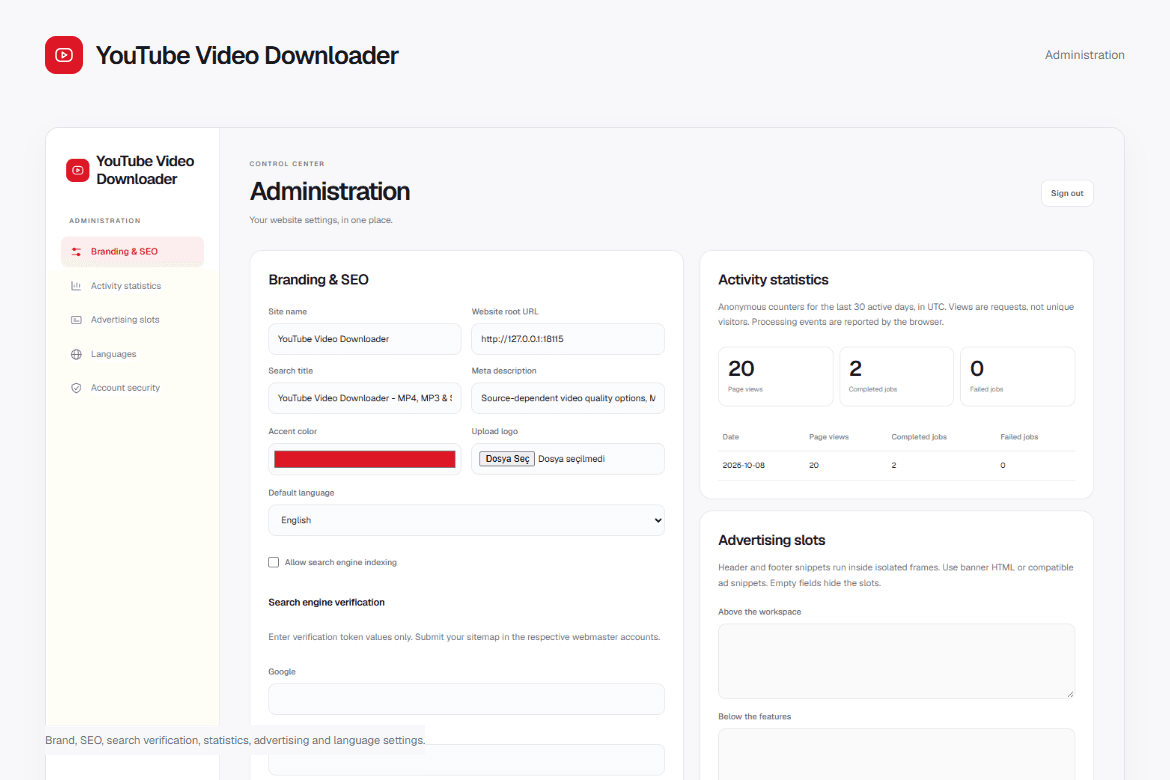The height and width of the screenshot is (780, 1170).
Task: Click the Search engine verification heading
Action: tap(326, 602)
